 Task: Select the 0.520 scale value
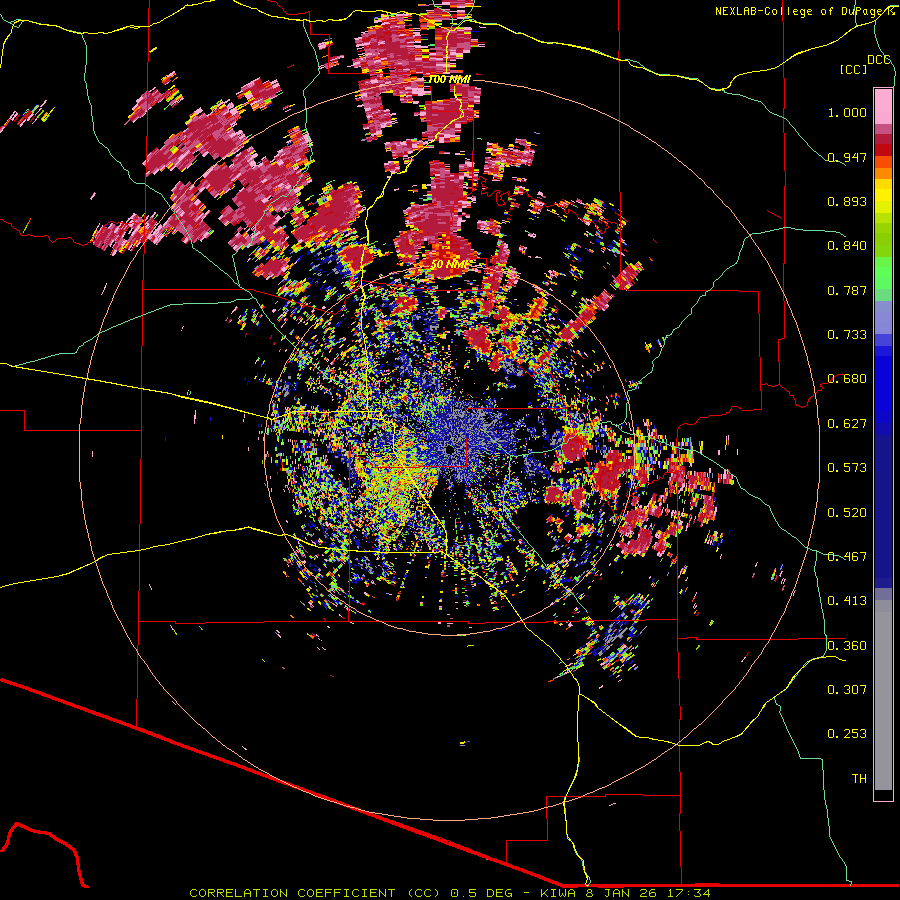click(847, 513)
